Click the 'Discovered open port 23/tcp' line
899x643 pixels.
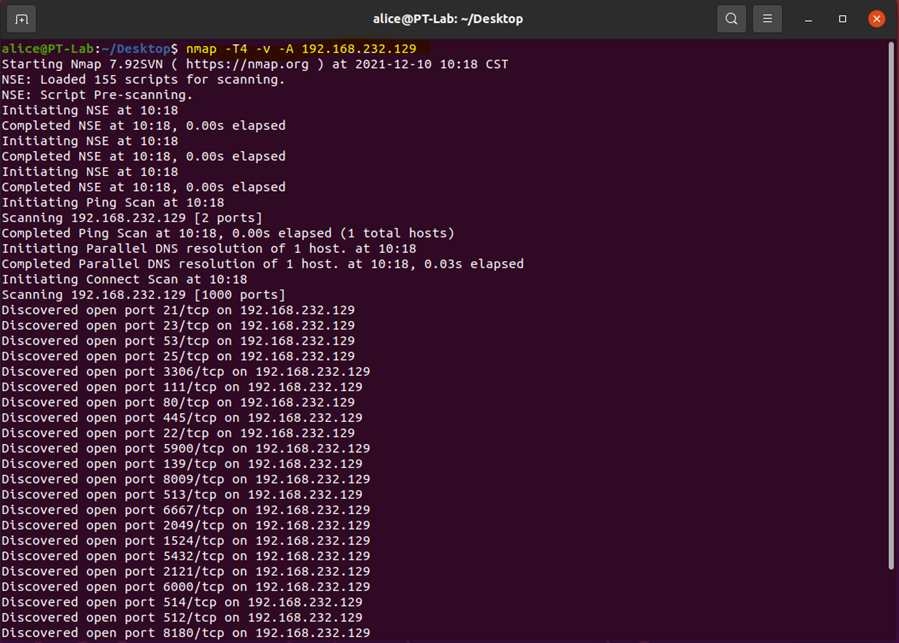(x=178, y=325)
